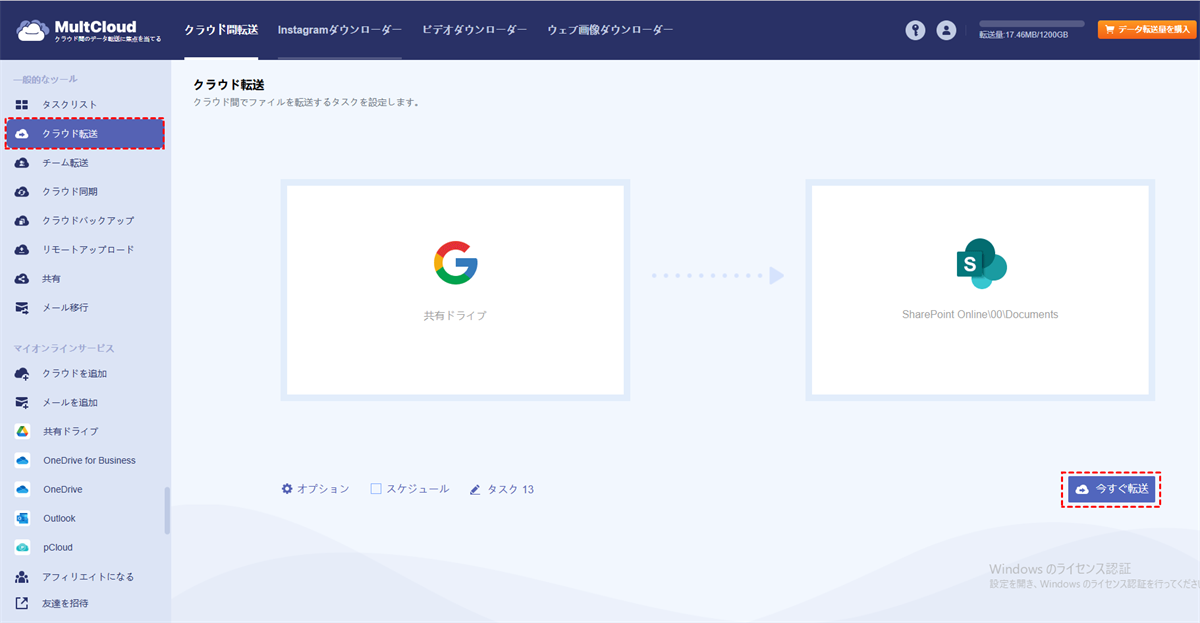Select チーム転送 in the sidebar

point(65,163)
